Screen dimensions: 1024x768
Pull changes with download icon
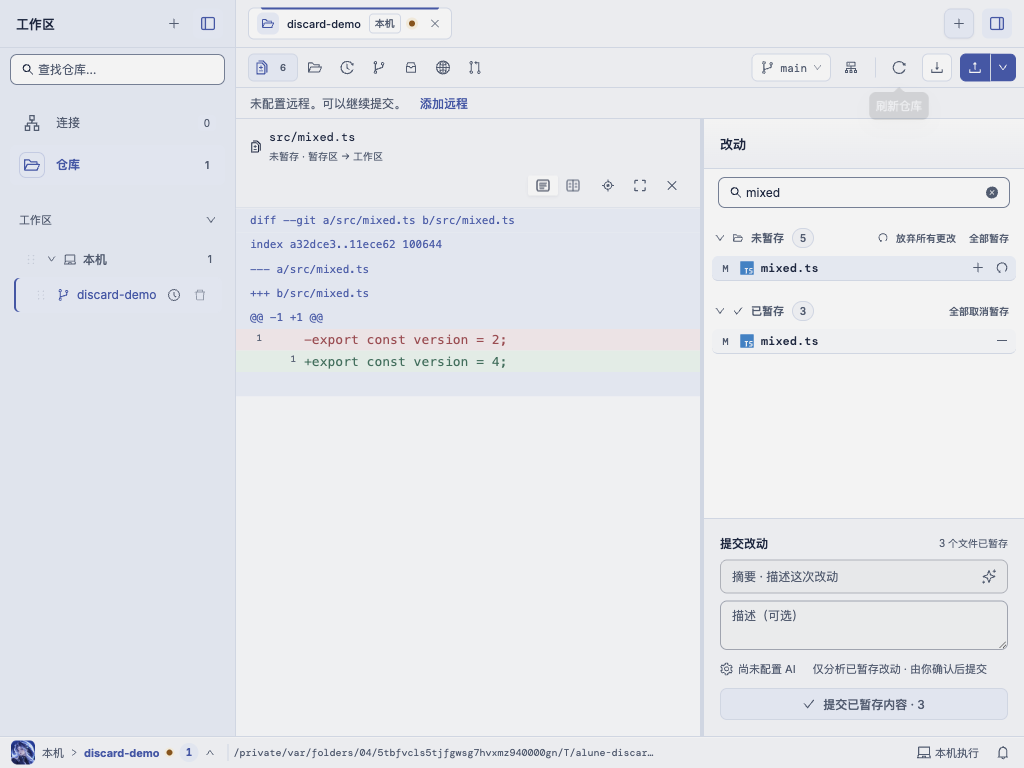point(936,67)
